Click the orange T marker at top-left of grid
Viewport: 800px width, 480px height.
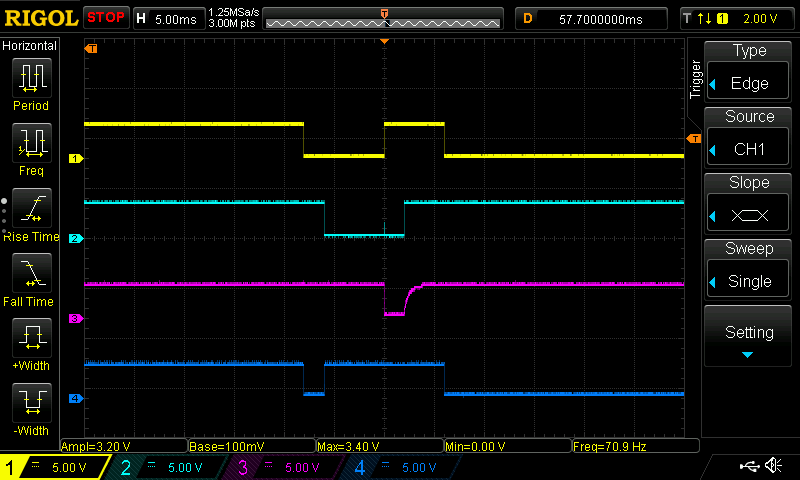pos(91,48)
